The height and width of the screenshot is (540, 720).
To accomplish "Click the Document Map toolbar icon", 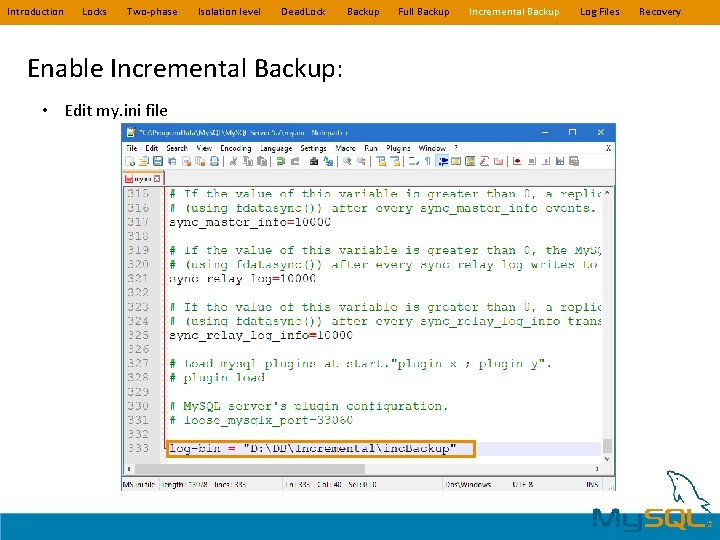I will point(456,161).
